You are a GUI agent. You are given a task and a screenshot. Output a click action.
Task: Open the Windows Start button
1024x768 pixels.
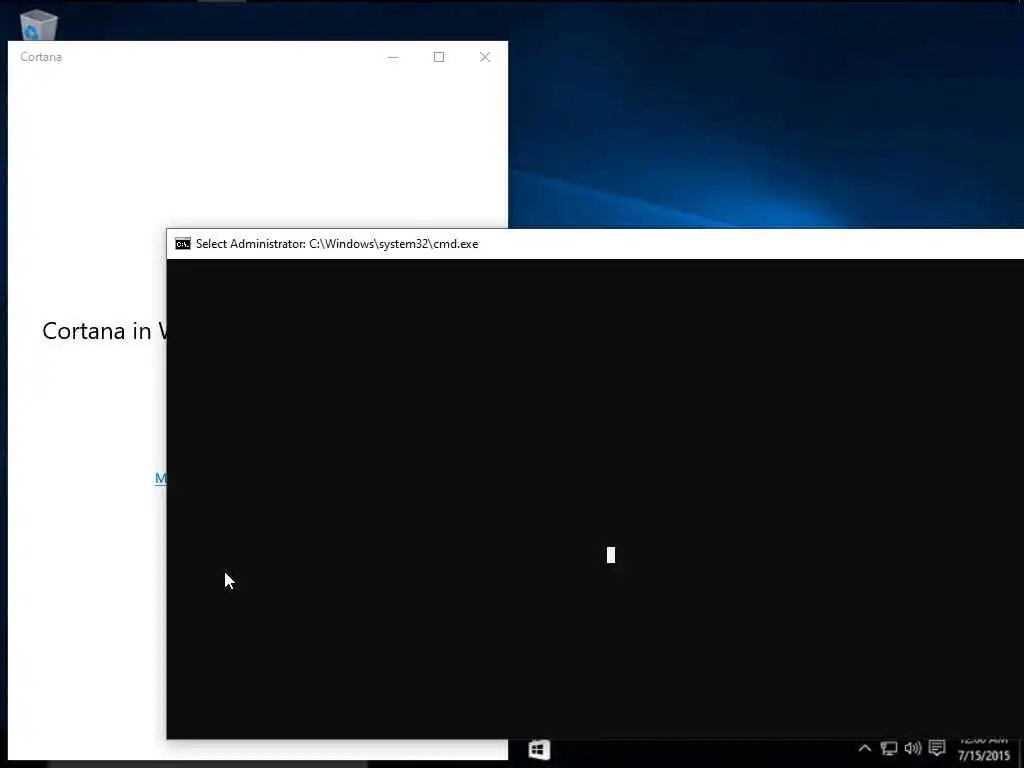tap(539, 749)
